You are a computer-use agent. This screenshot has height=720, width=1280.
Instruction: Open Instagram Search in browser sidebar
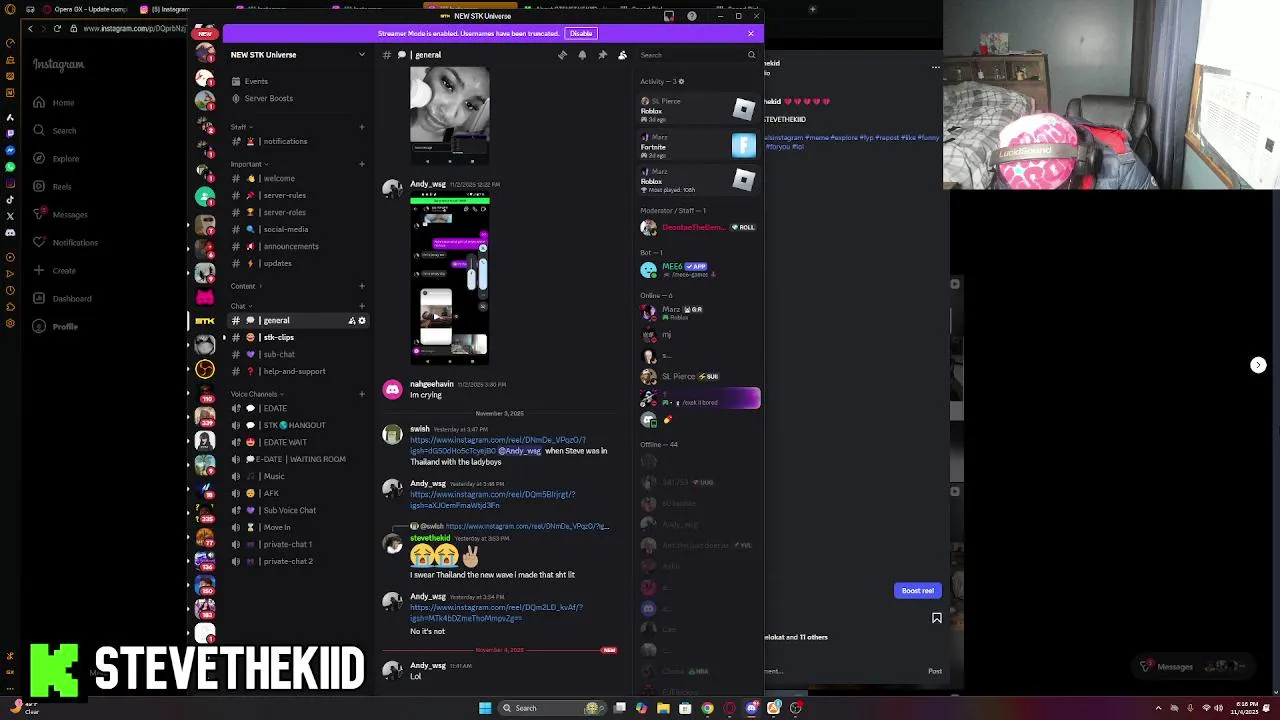pos(55,130)
